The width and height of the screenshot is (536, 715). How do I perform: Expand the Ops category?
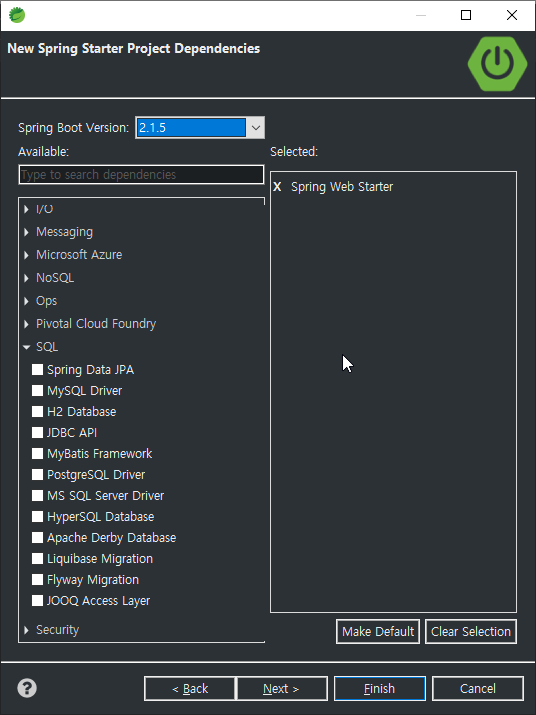pos(26,301)
